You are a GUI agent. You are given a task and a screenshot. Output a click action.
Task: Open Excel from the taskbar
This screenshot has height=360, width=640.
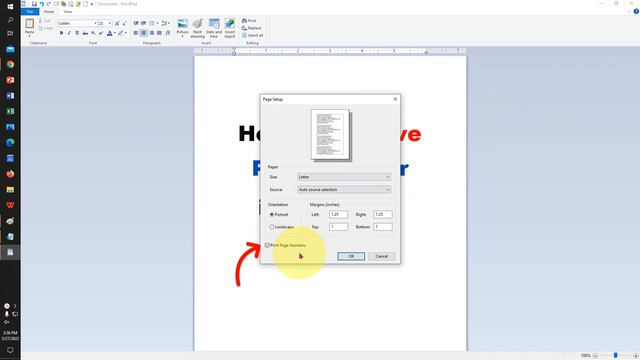tap(10, 111)
